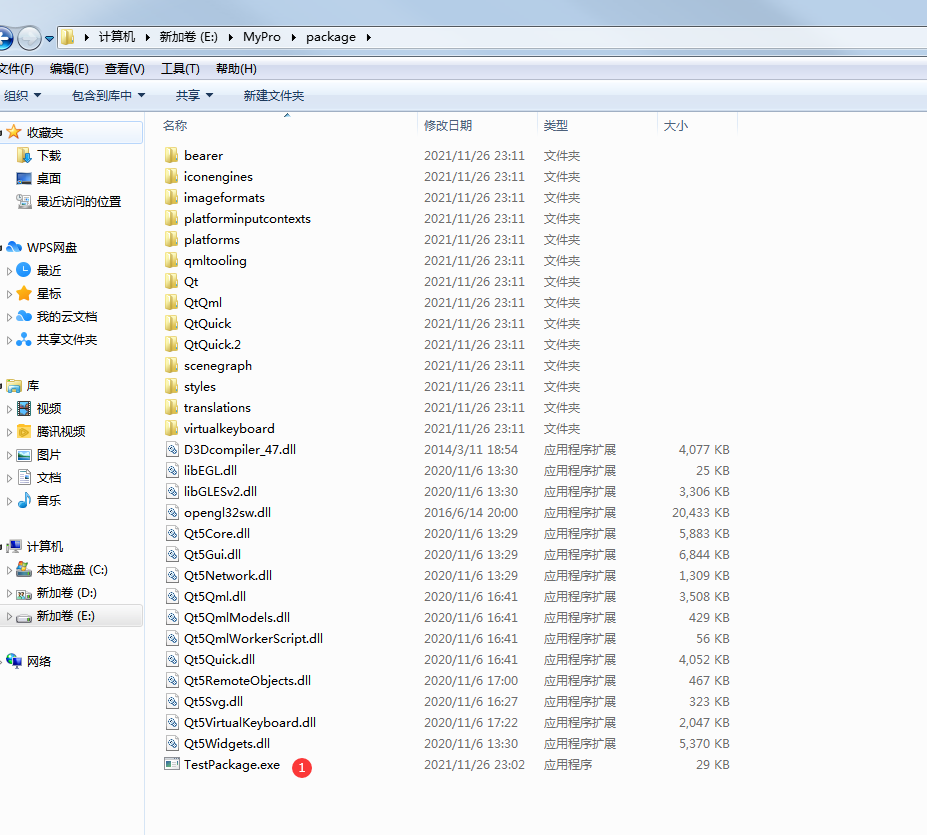Click the WPS网盘 cloud icon
Screen dimensions: 927x835
click(x=14, y=247)
